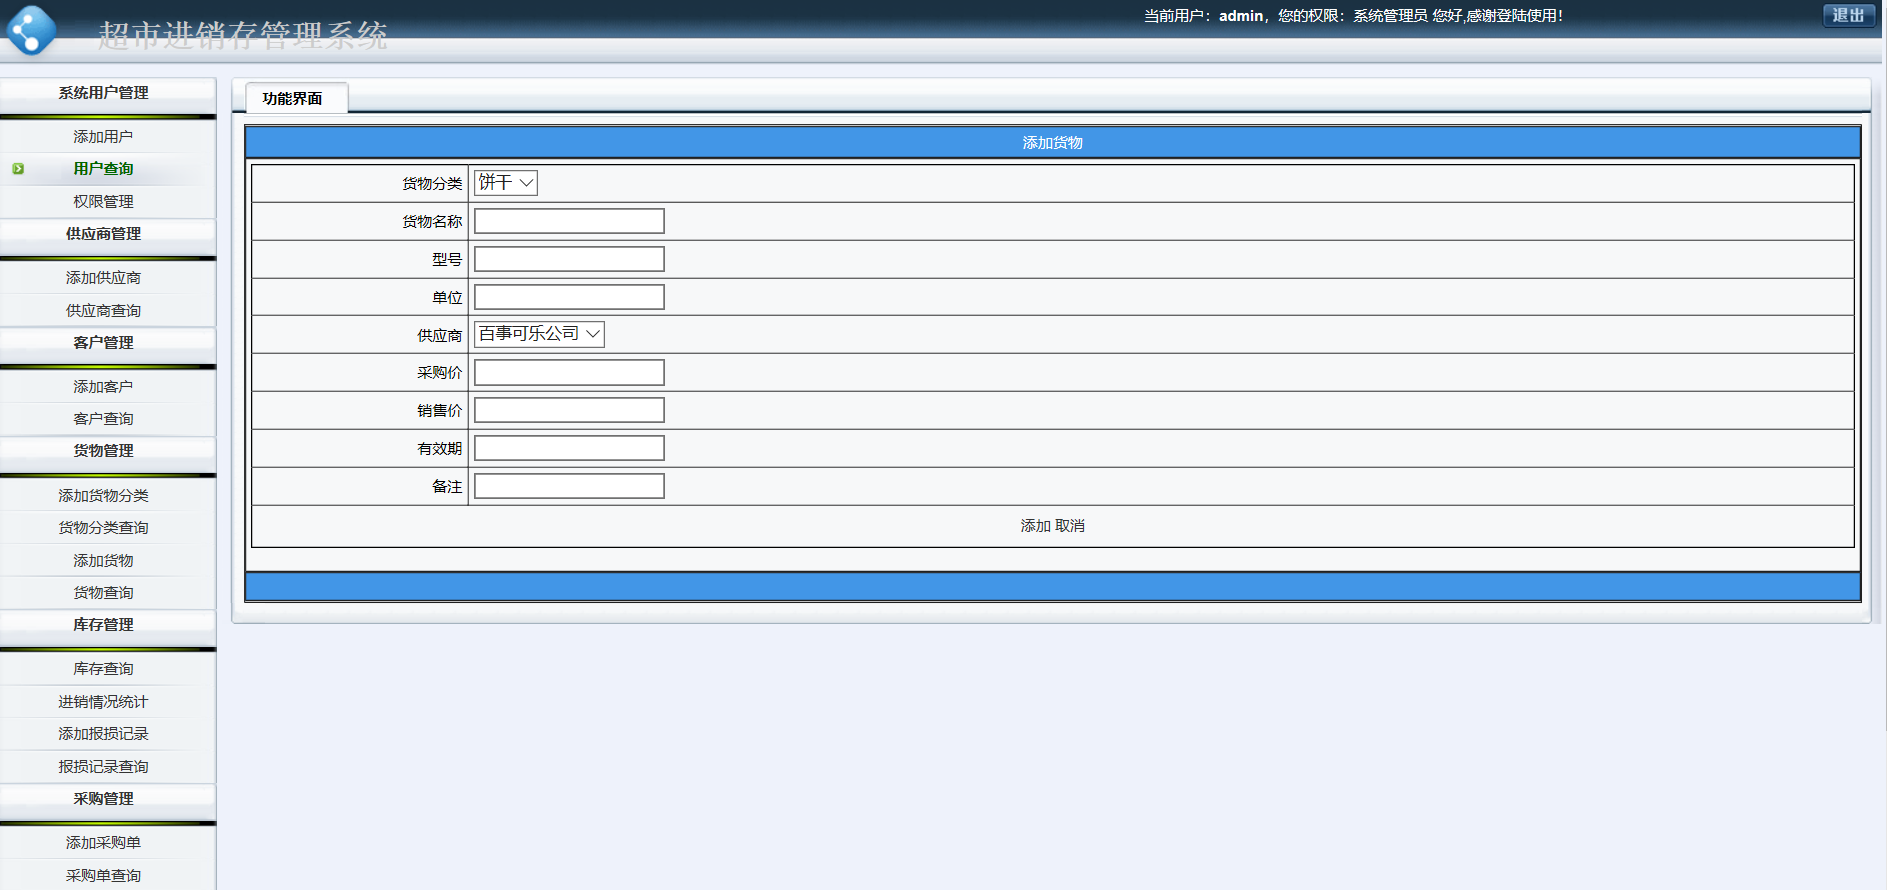1887x890 pixels.
Task: Click the 当前用户 admin status text
Action: (x=1353, y=16)
